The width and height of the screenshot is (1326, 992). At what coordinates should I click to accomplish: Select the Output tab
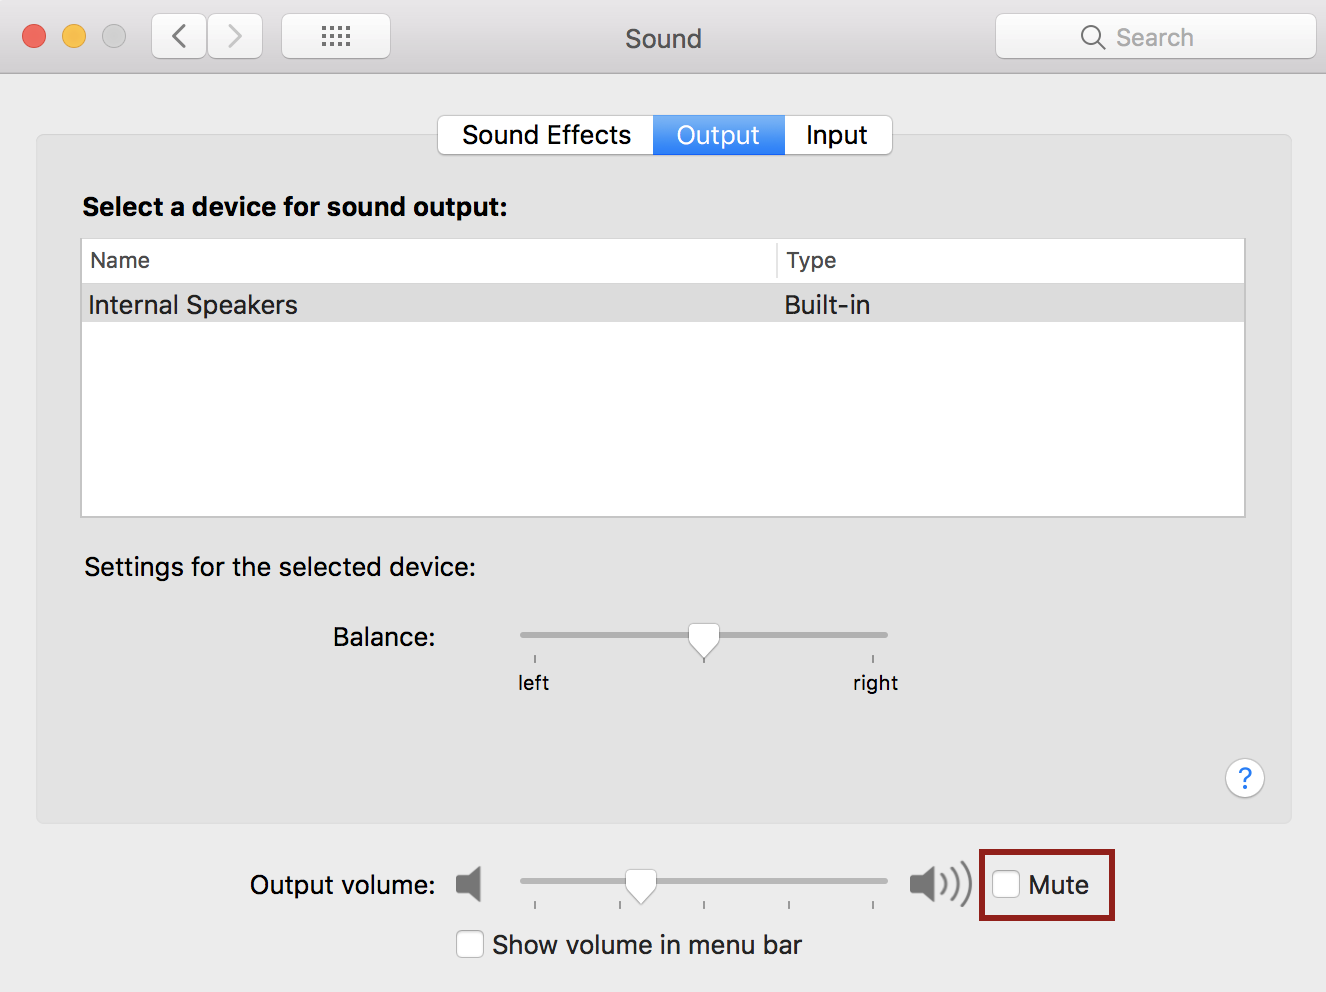[718, 135]
